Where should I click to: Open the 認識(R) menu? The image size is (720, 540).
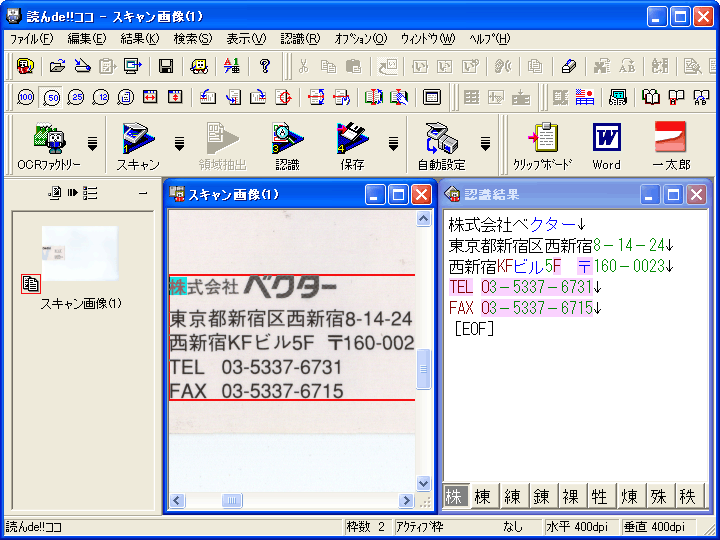coord(300,39)
